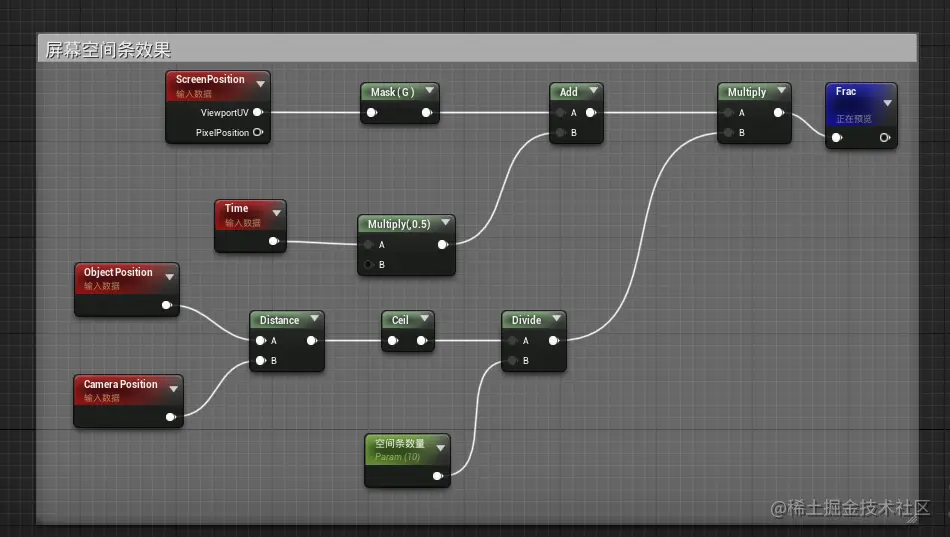Collapse the Multiply(,0.5) node arrow

click(446, 222)
